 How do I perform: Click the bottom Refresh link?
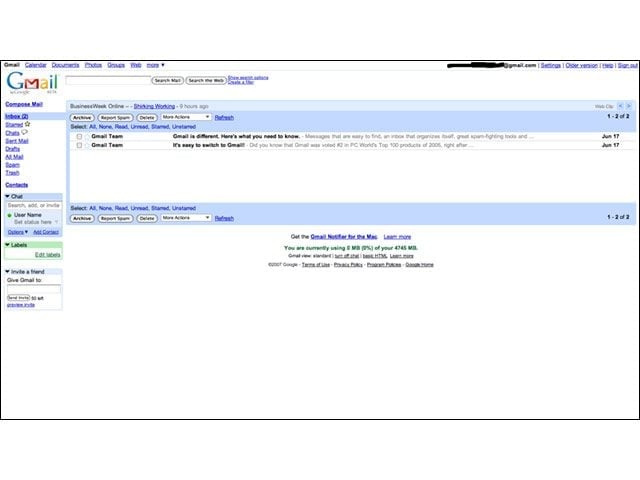coord(224,218)
